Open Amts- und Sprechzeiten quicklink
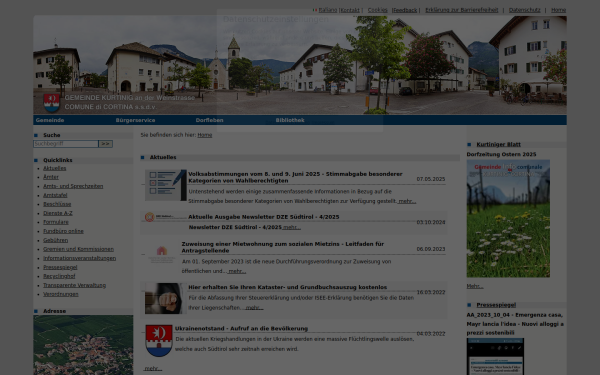 click(73, 186)
